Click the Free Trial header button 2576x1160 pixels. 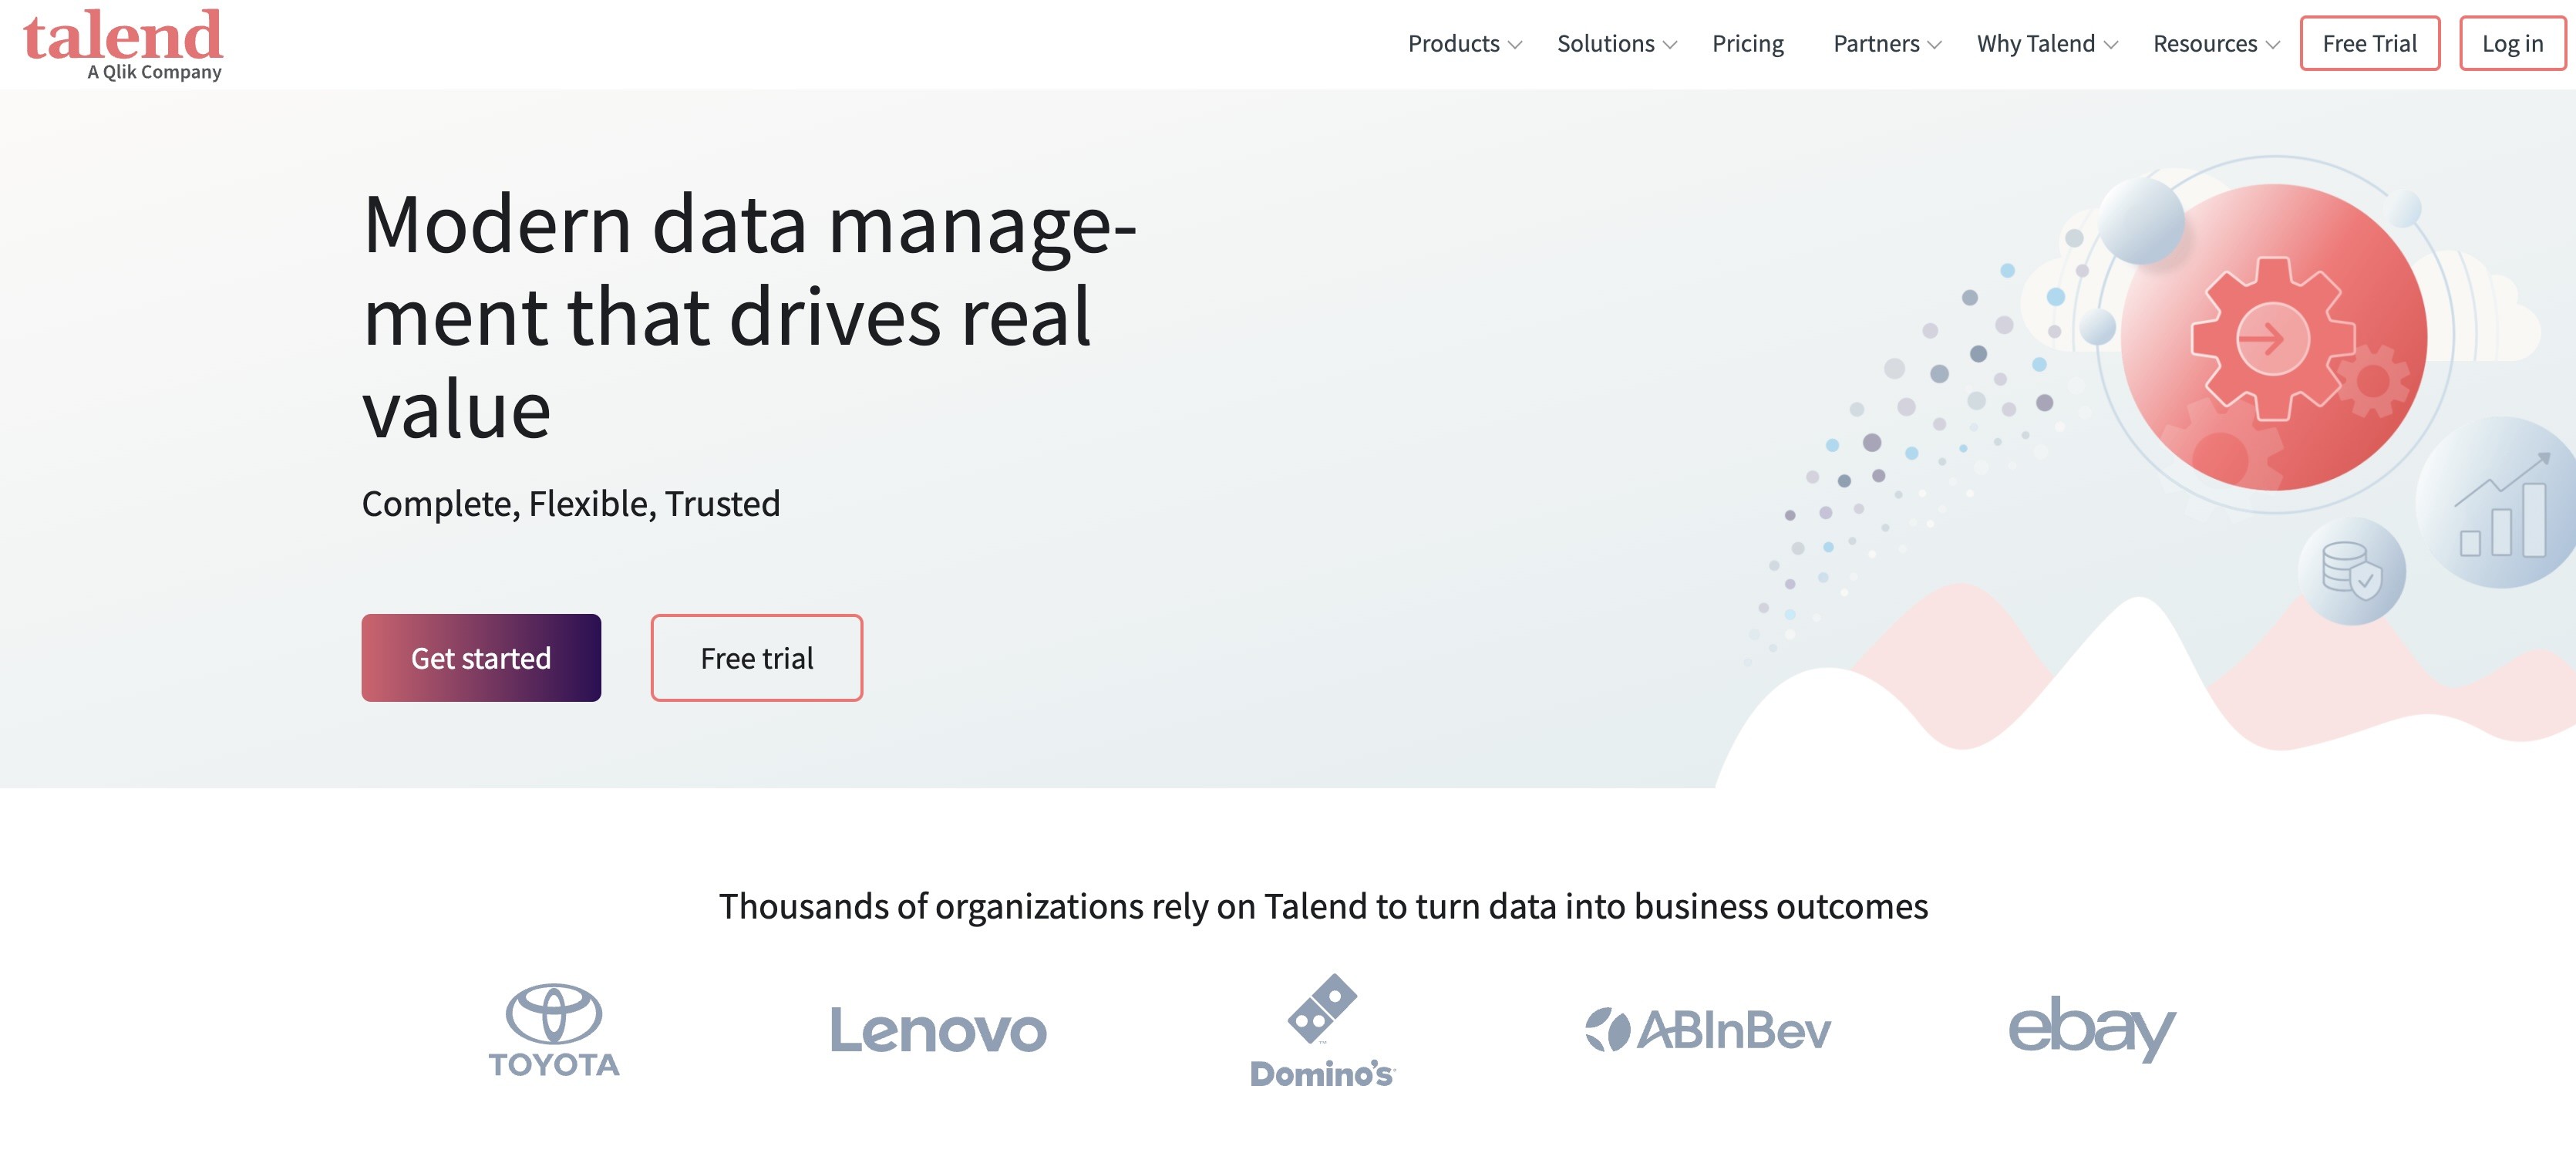(2369, 44)
